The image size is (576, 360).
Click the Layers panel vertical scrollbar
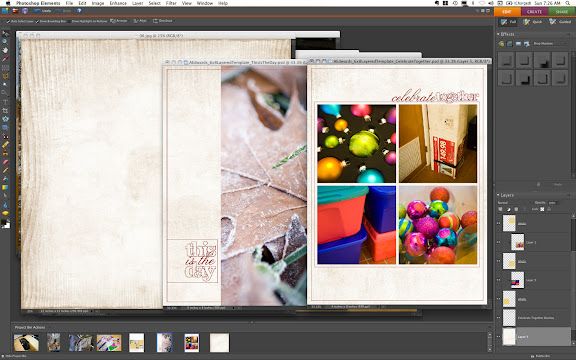click(x=573, y=279)
